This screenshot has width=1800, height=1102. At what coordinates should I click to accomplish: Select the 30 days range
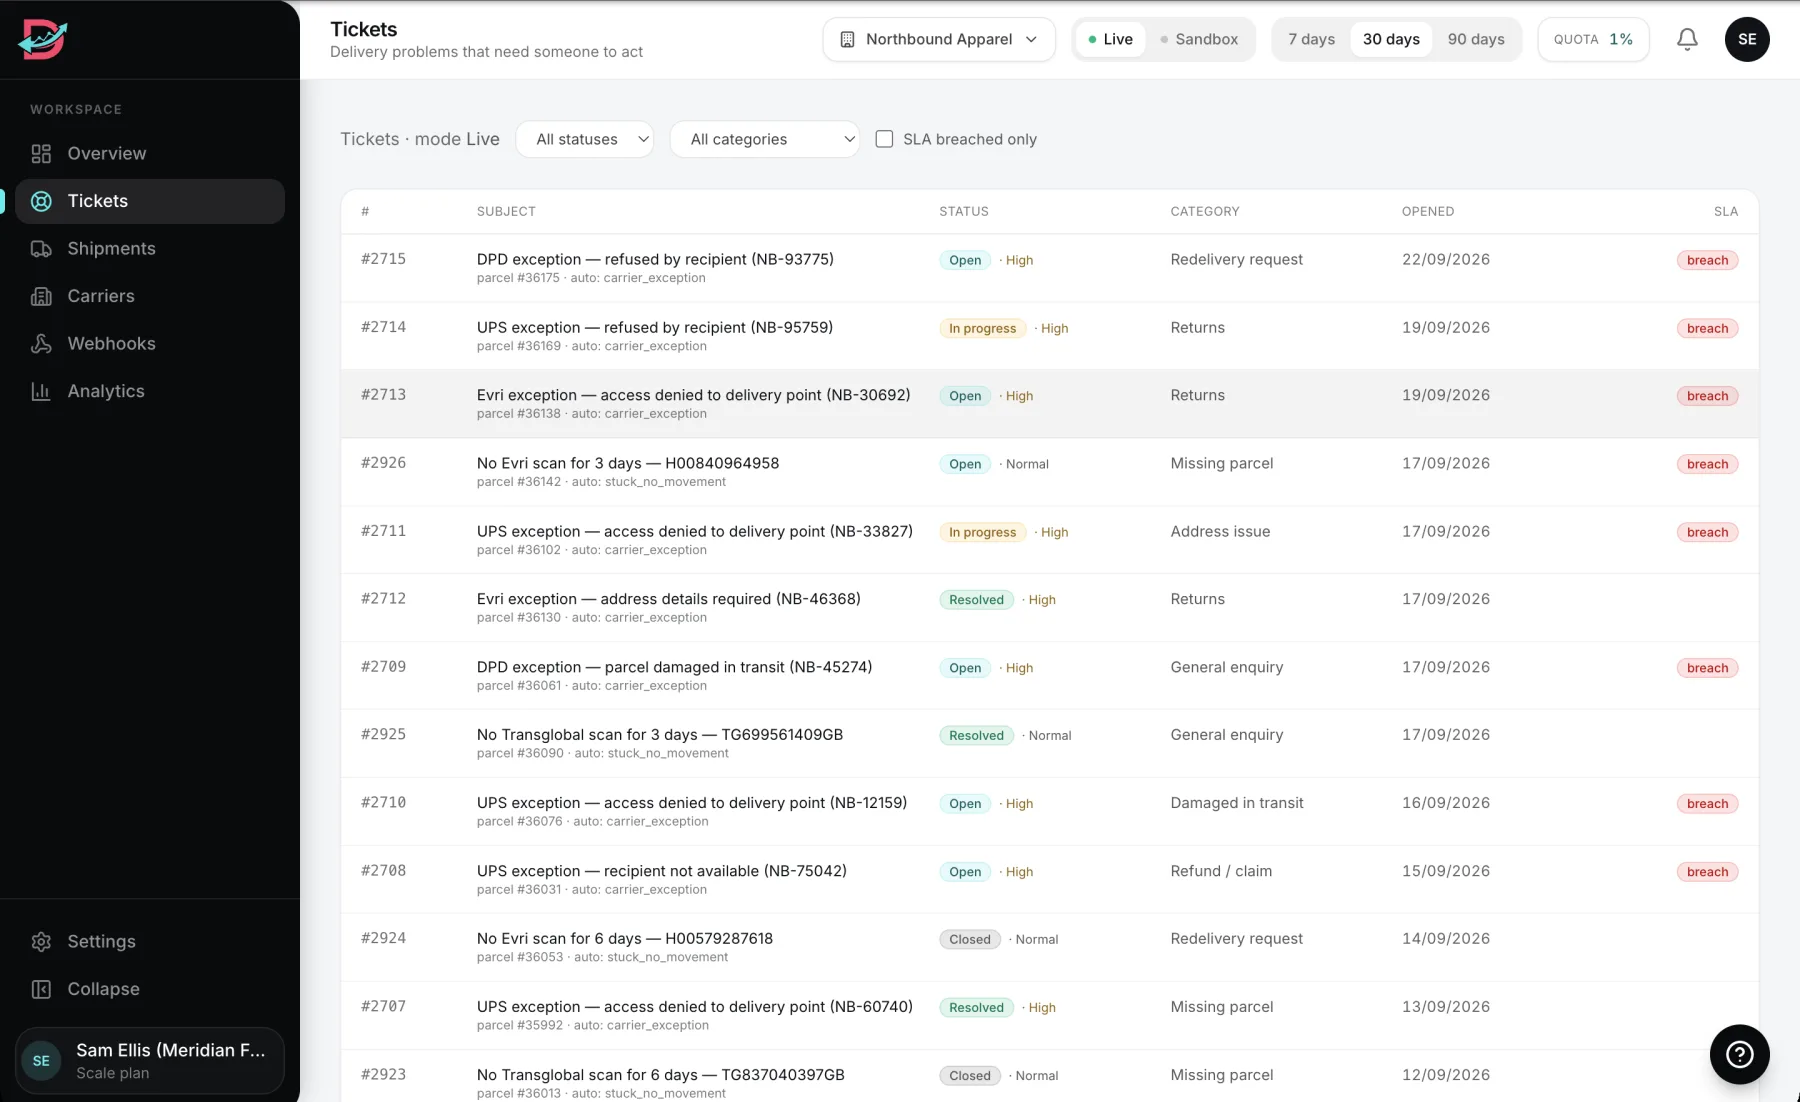(x=1391, y=39)
